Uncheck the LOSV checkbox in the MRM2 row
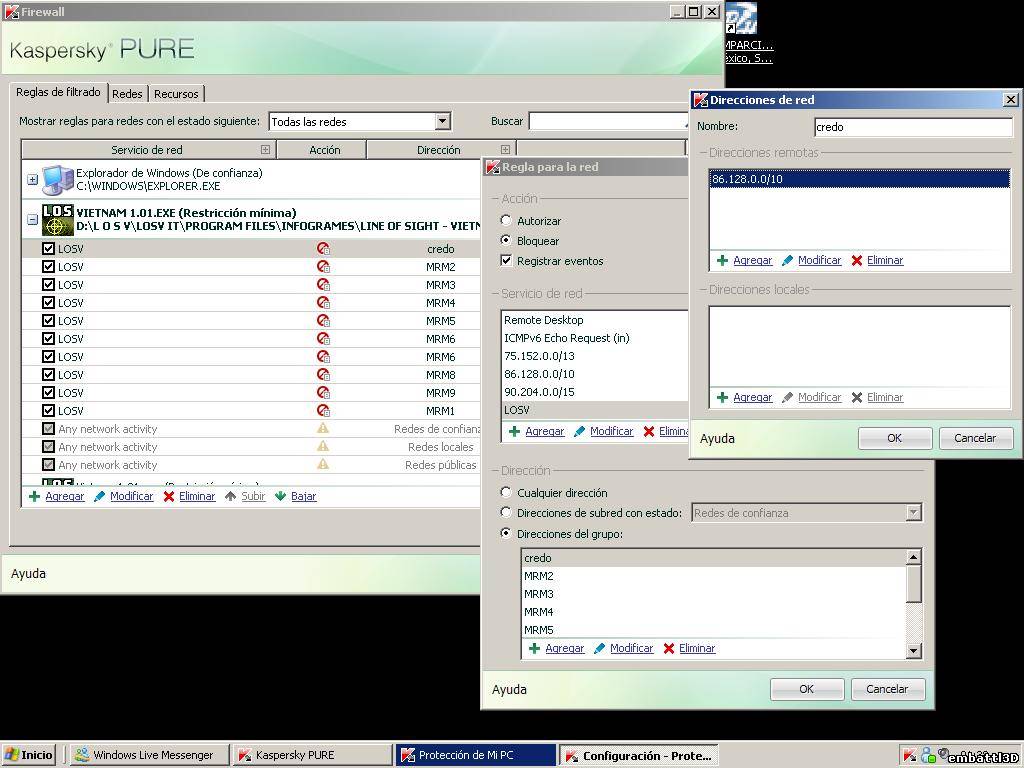Image resolution: width=1024 pixels, height=768 pixels. click(48, 266)
